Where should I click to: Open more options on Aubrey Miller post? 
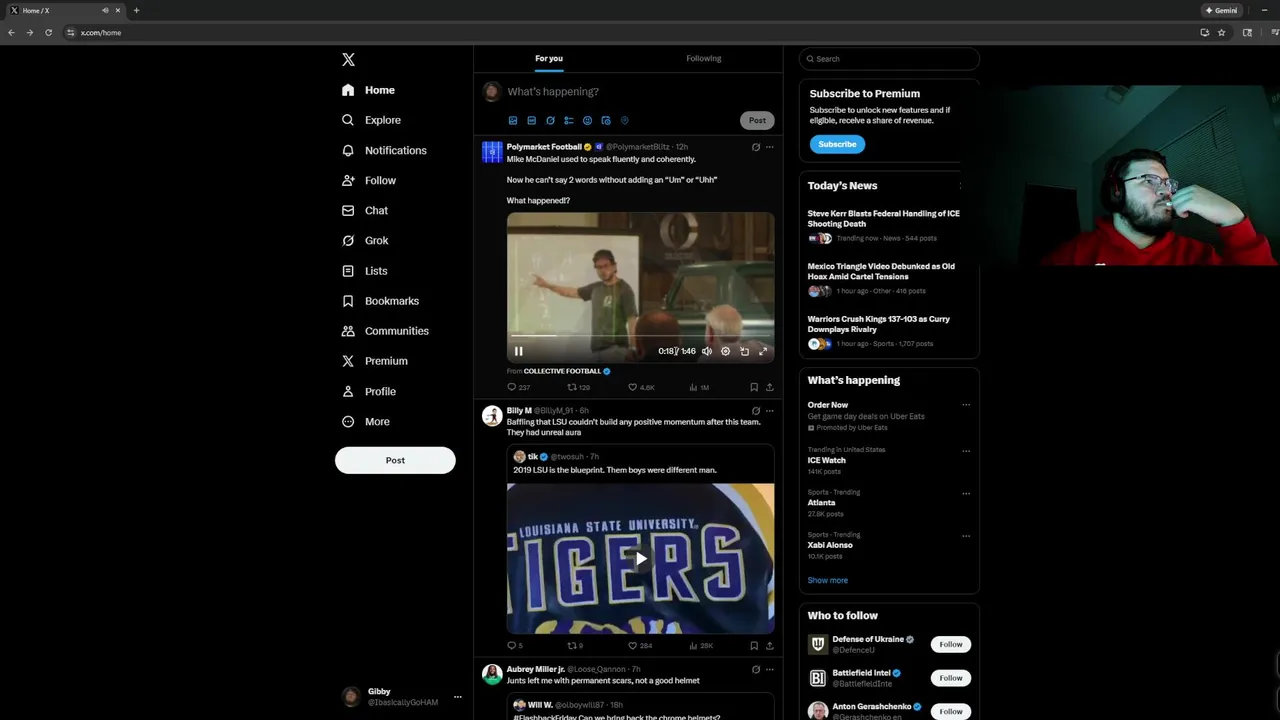click(769, 669)
